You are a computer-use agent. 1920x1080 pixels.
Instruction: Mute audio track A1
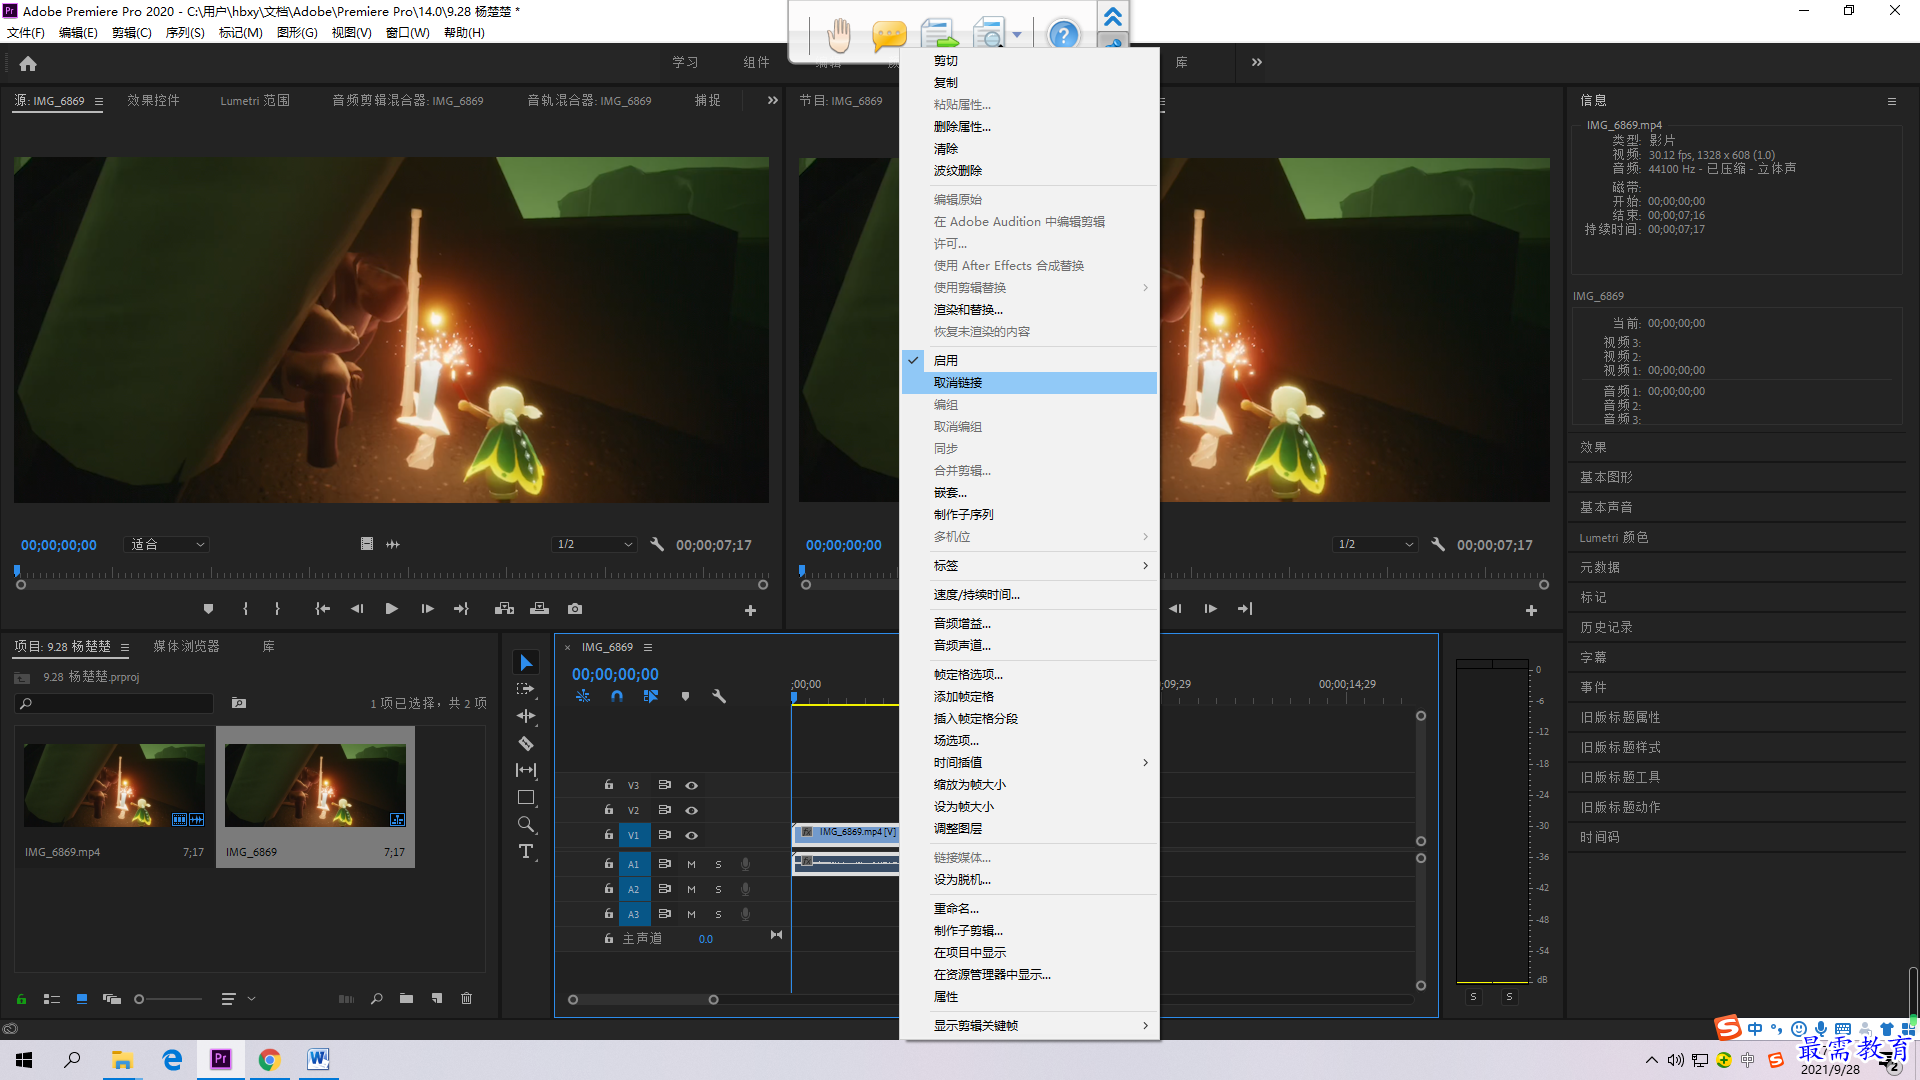coord(691,864)
